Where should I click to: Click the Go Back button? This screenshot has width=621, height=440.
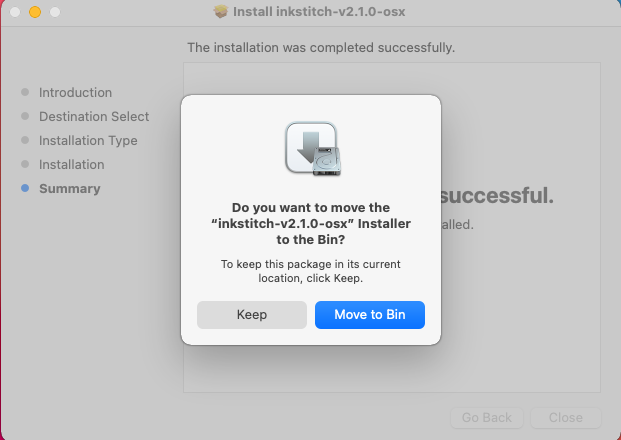487,417
